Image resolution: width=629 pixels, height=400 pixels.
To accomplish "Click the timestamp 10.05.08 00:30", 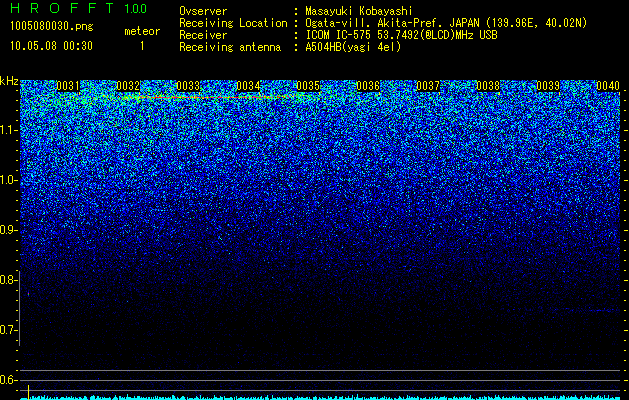I will [x=51, y=46].
